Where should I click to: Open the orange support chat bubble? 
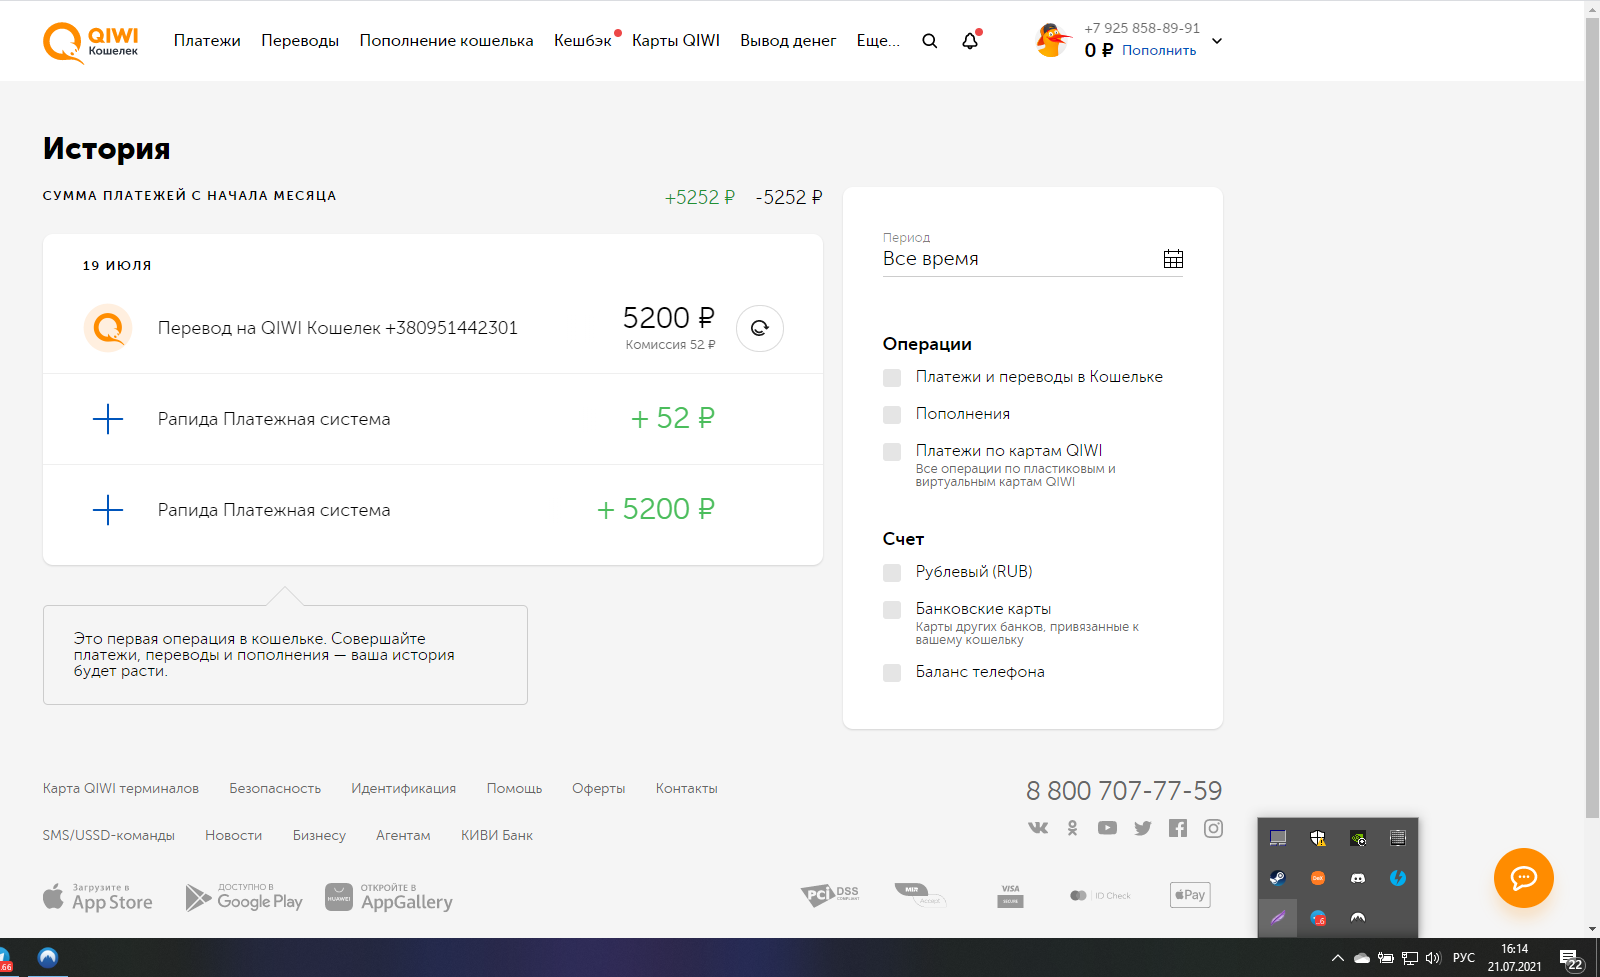1523,878
